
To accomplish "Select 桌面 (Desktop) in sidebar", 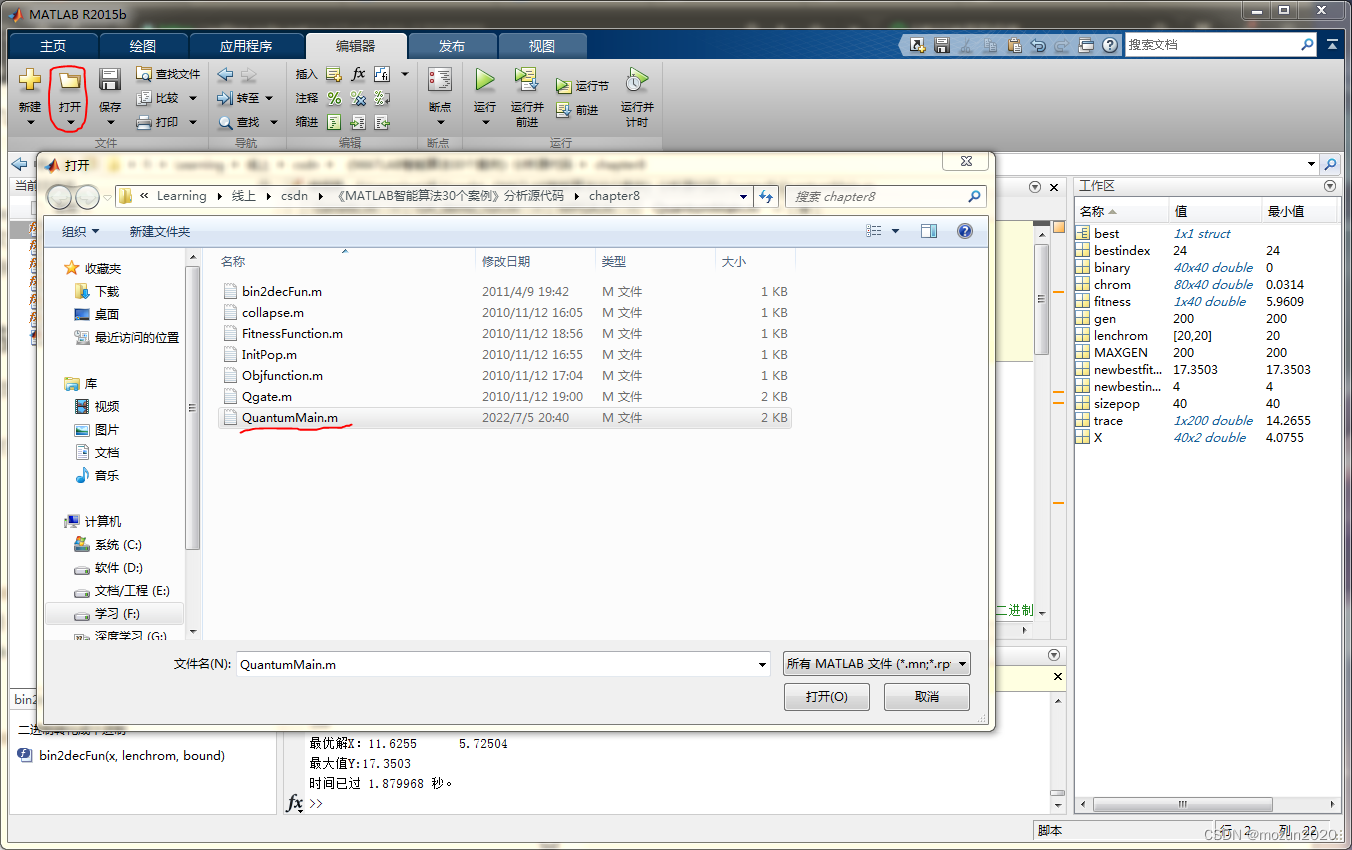I will coord(107,314).
